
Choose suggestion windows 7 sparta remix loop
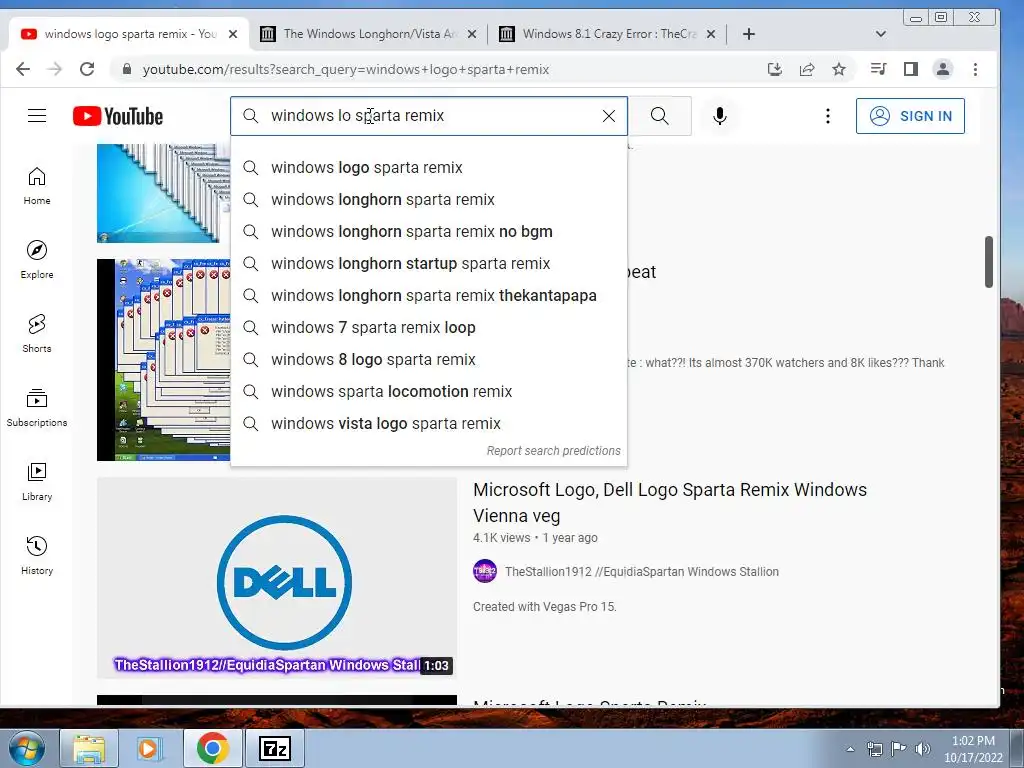(x=428, y=328)
